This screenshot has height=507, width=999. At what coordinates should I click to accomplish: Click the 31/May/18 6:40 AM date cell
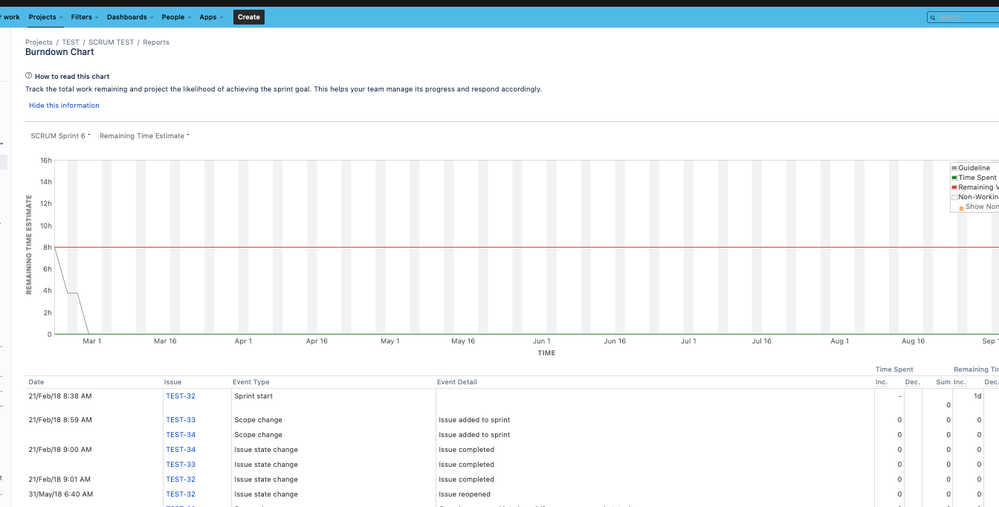click(61, 494)
